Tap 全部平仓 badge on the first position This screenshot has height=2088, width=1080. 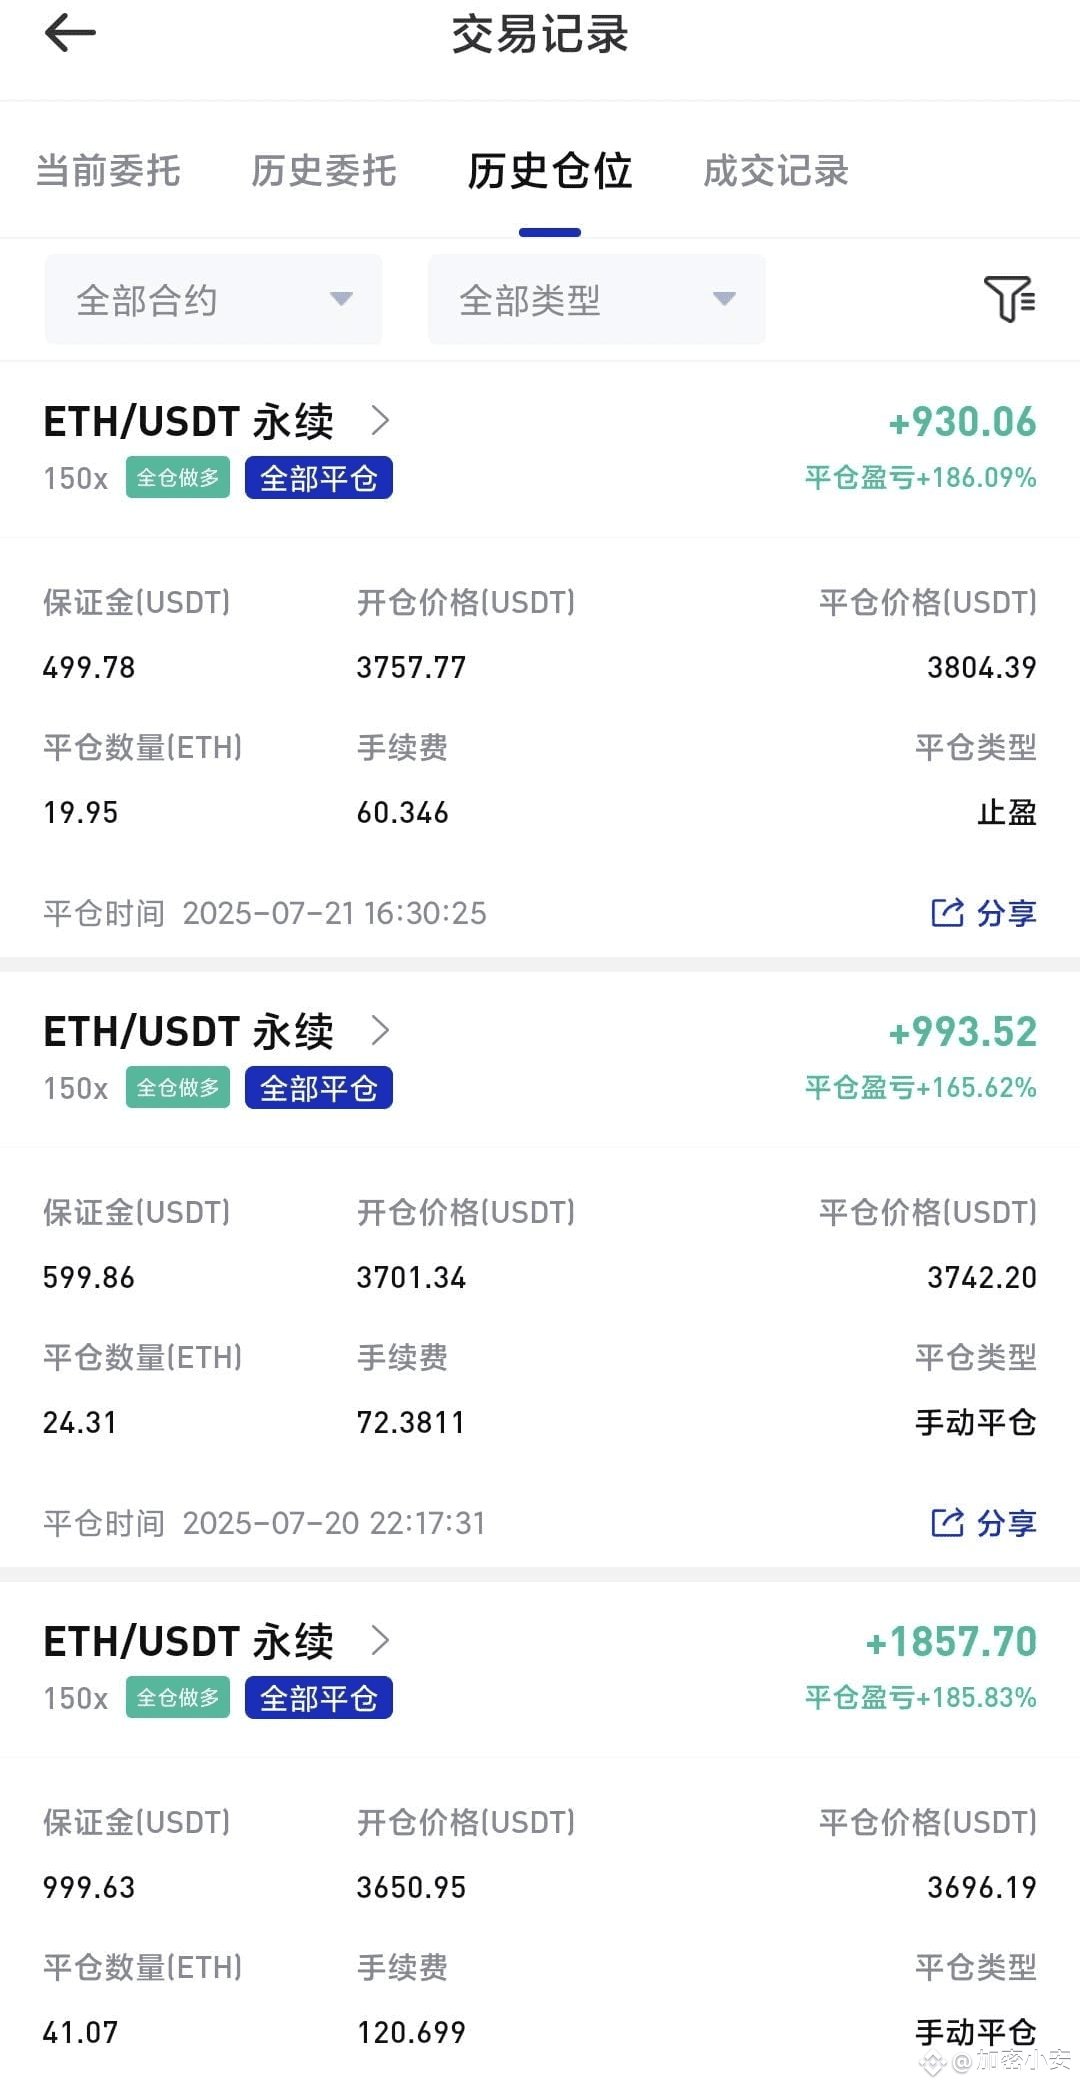pos(318,478)
